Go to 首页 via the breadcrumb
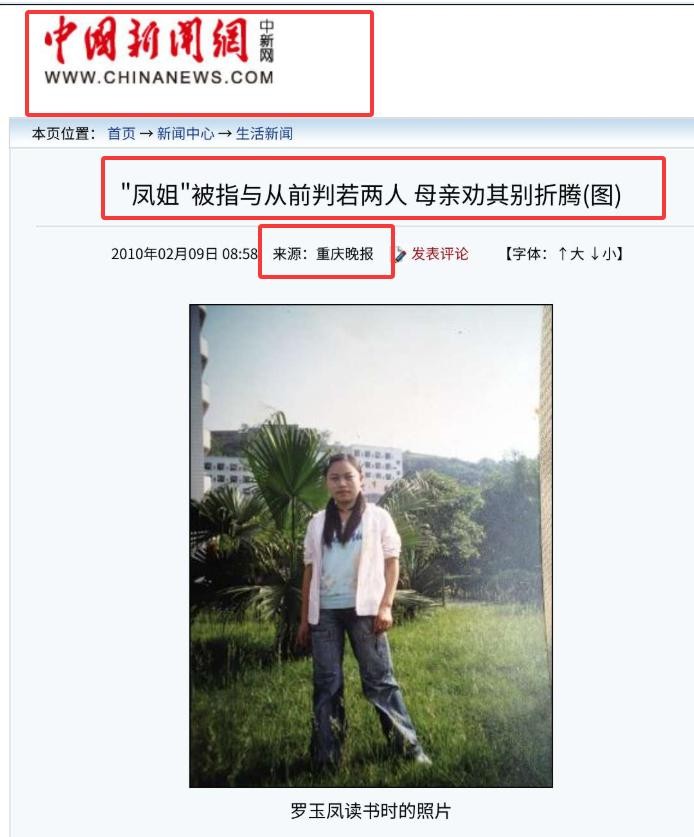694x837 pixels. (x=122, y=133)
